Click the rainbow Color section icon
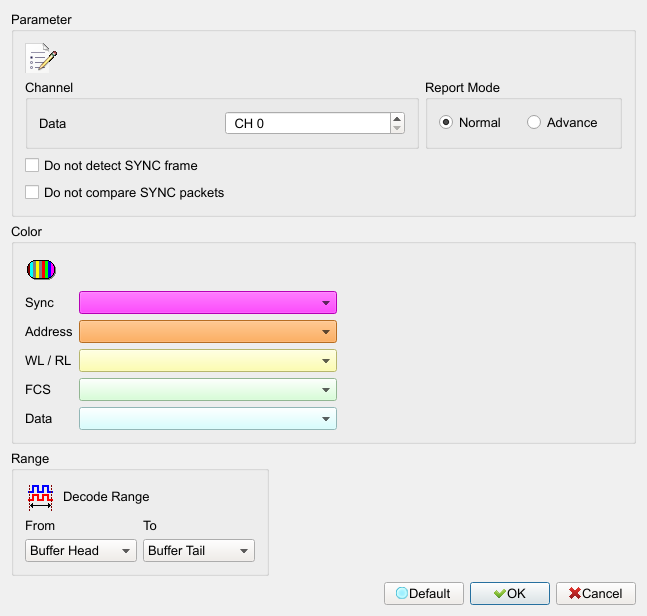 coord(41,270)
